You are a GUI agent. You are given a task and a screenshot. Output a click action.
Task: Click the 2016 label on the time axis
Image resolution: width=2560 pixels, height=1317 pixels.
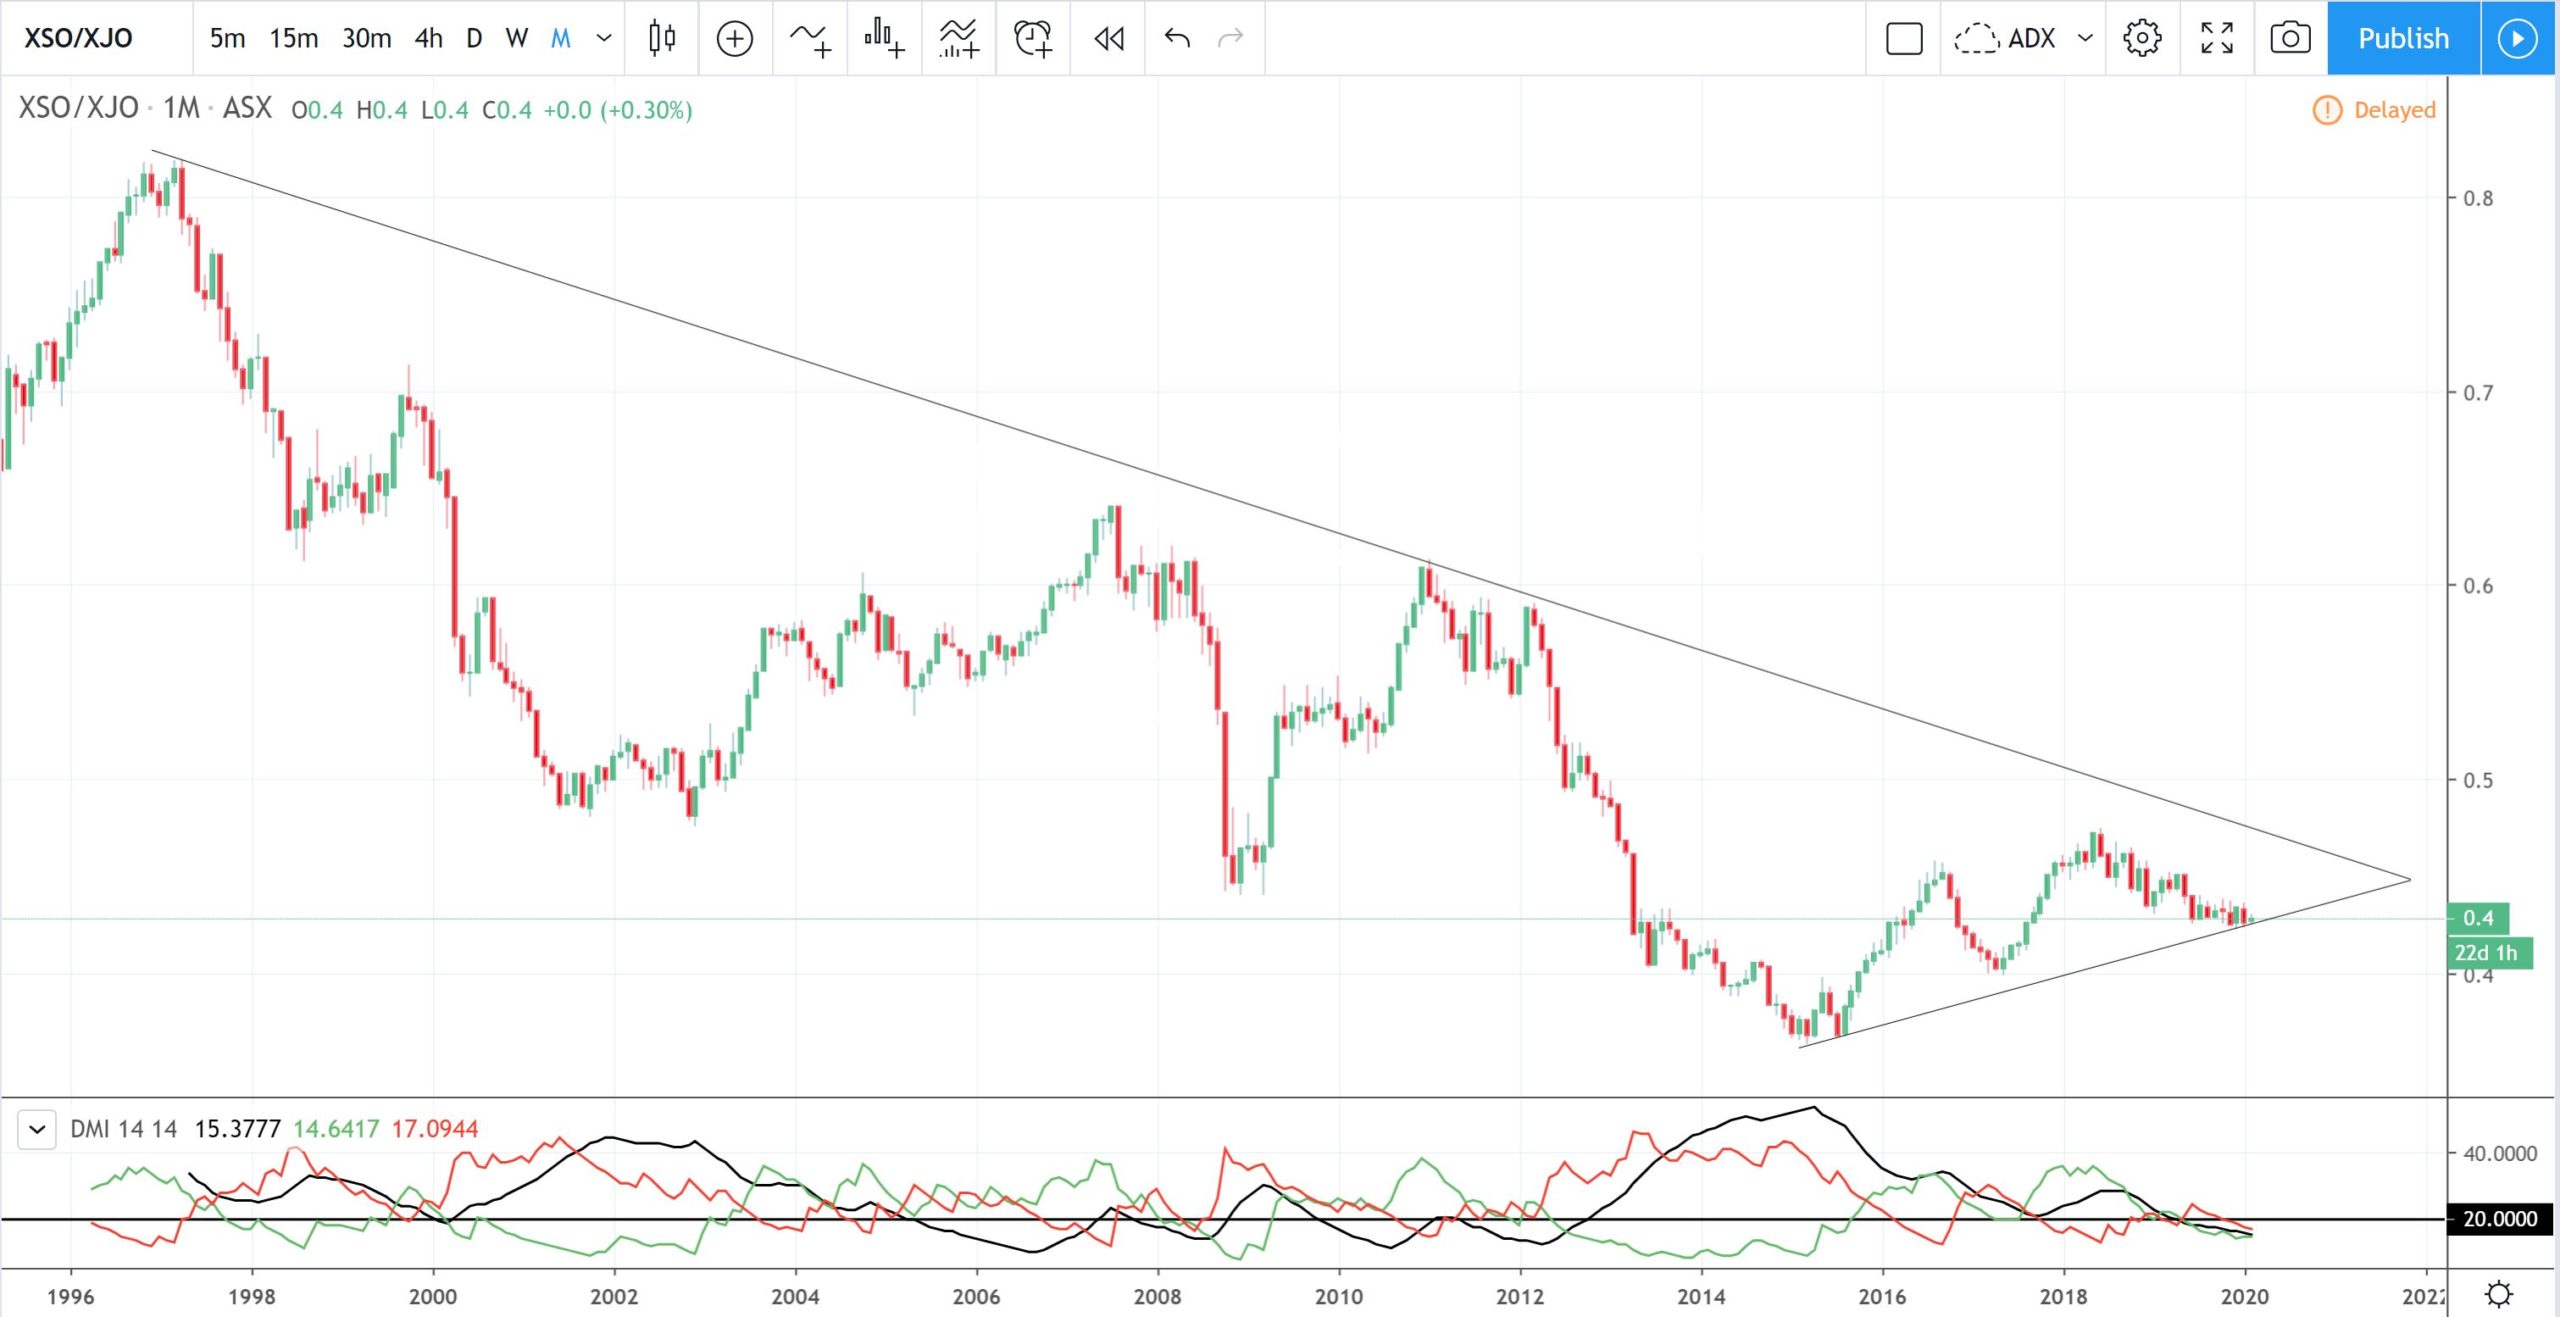tap(1882, 1297)
